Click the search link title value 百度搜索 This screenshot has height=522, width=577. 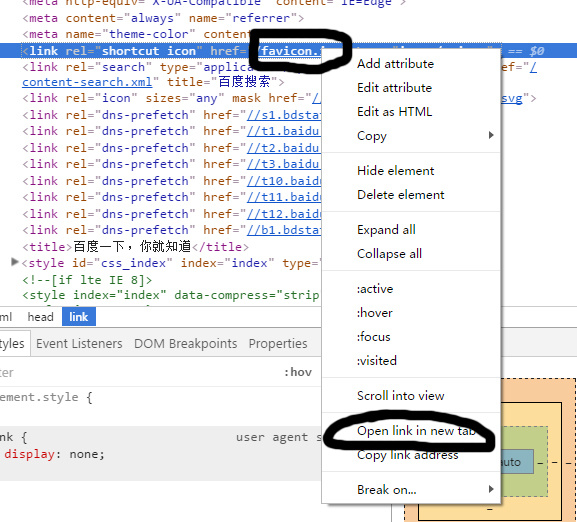click(x=244, y=82)
